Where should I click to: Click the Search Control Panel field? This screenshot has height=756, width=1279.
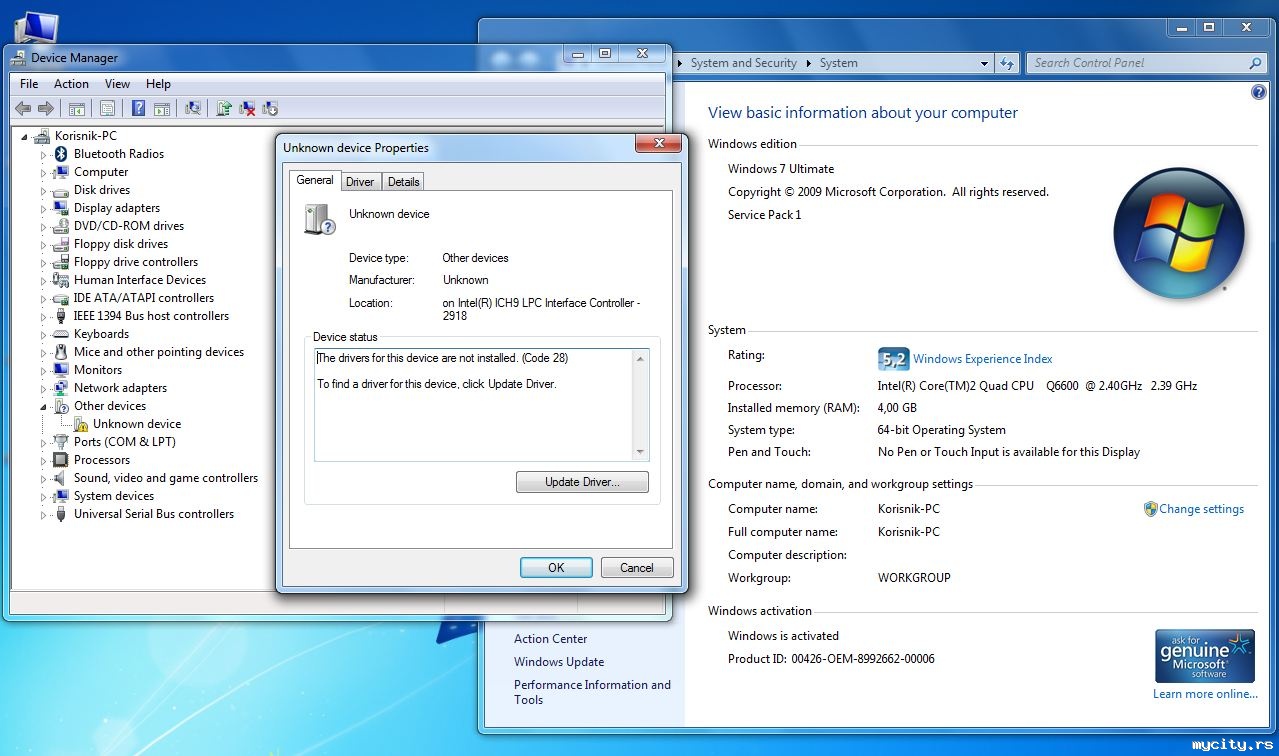coord(1146,63)
